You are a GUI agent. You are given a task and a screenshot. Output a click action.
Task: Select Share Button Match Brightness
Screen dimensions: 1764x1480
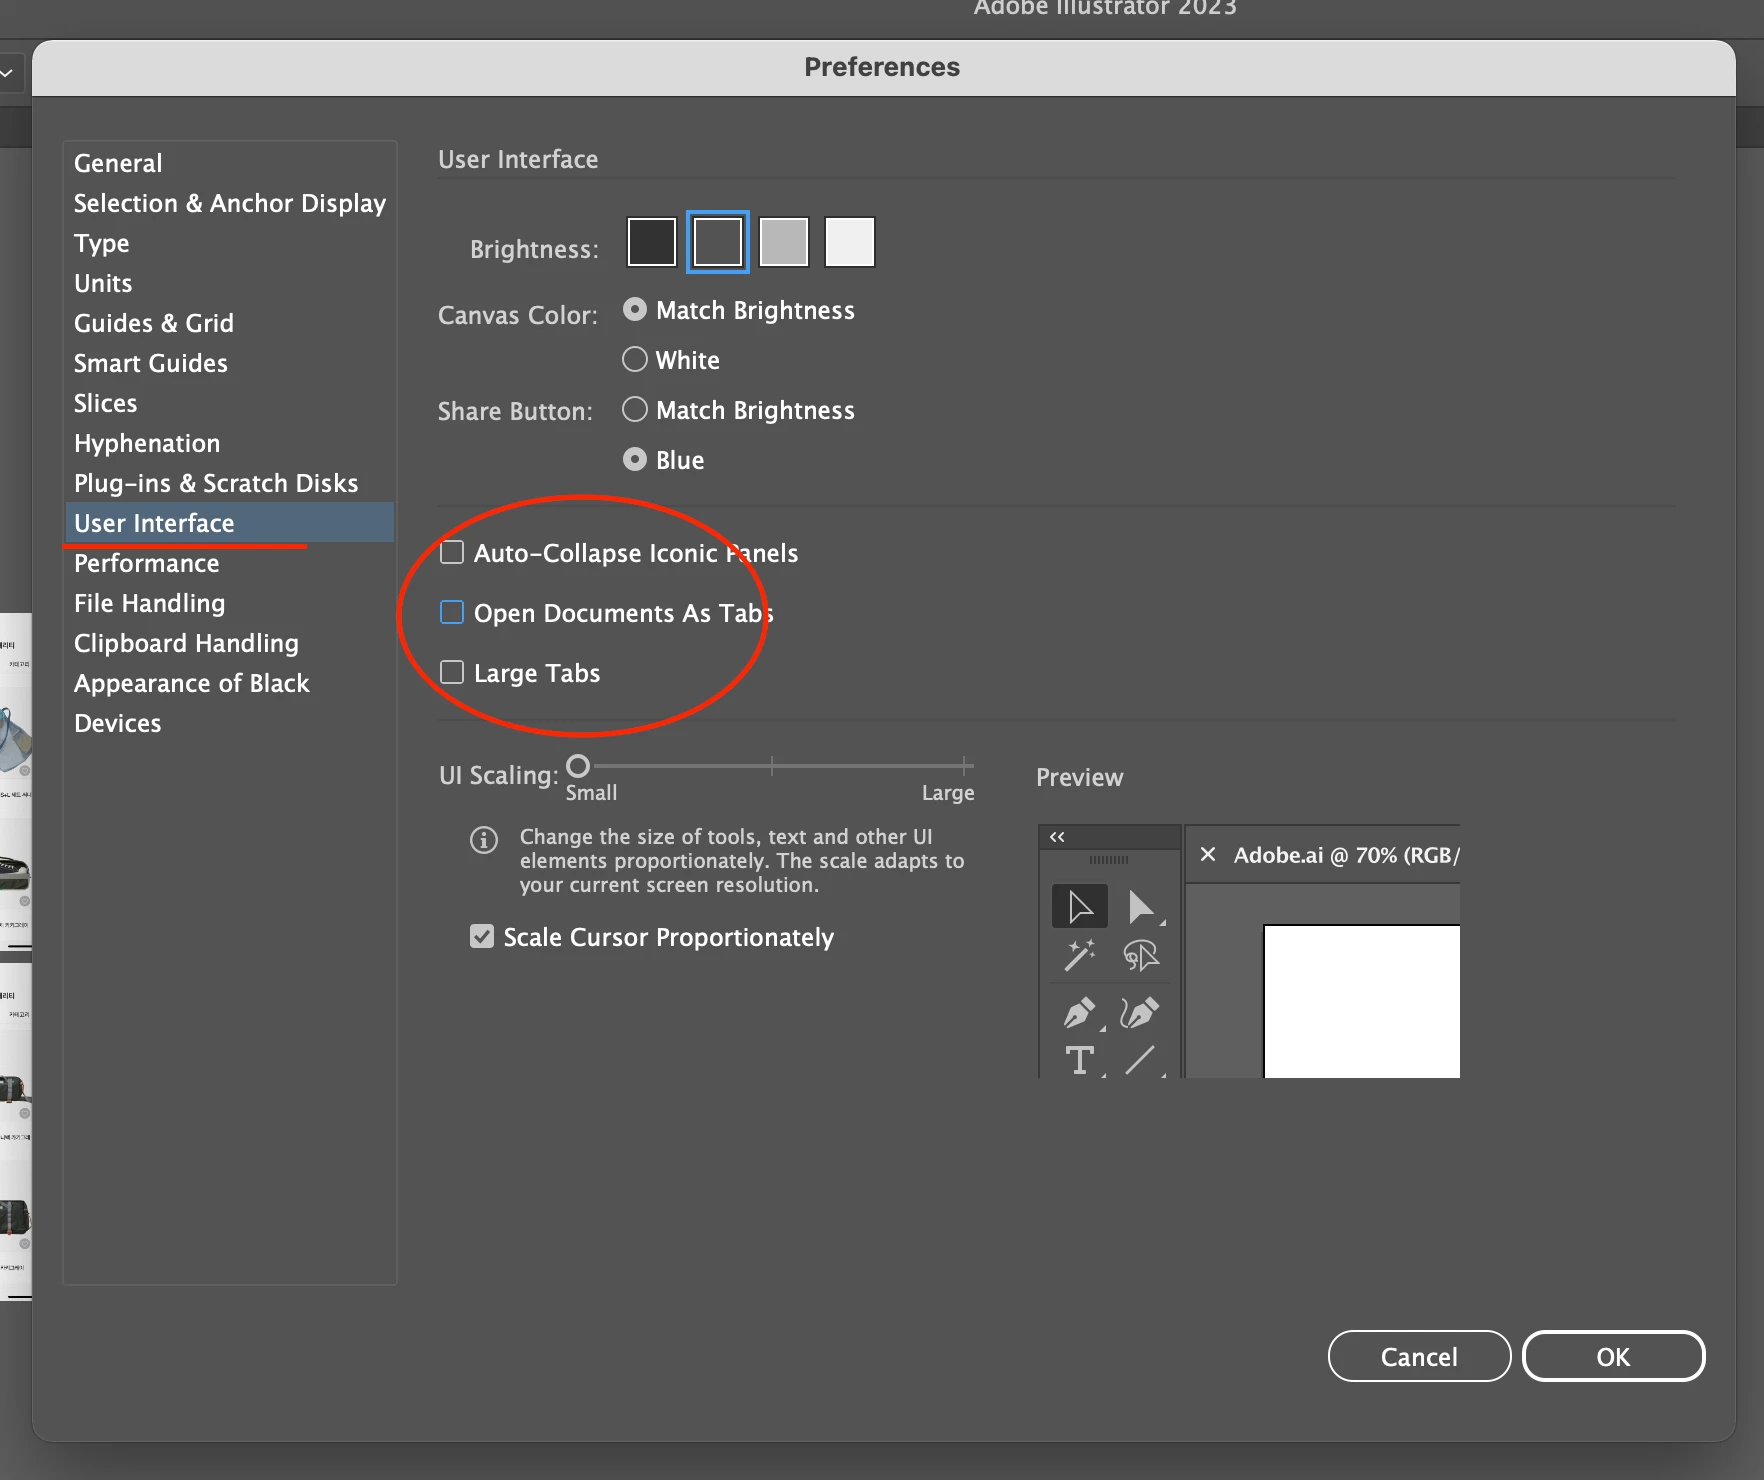pos(635,410)
